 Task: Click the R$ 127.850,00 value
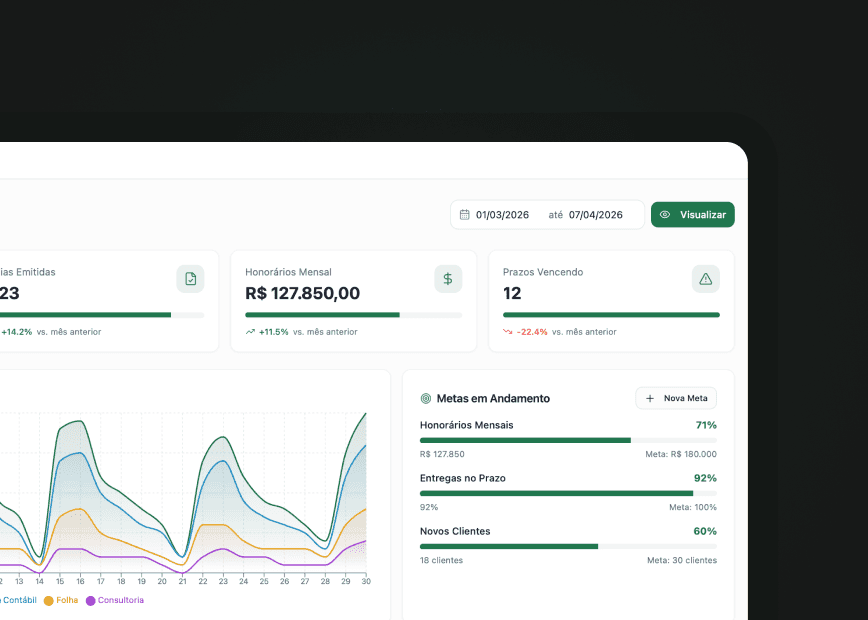coord(302,293)
